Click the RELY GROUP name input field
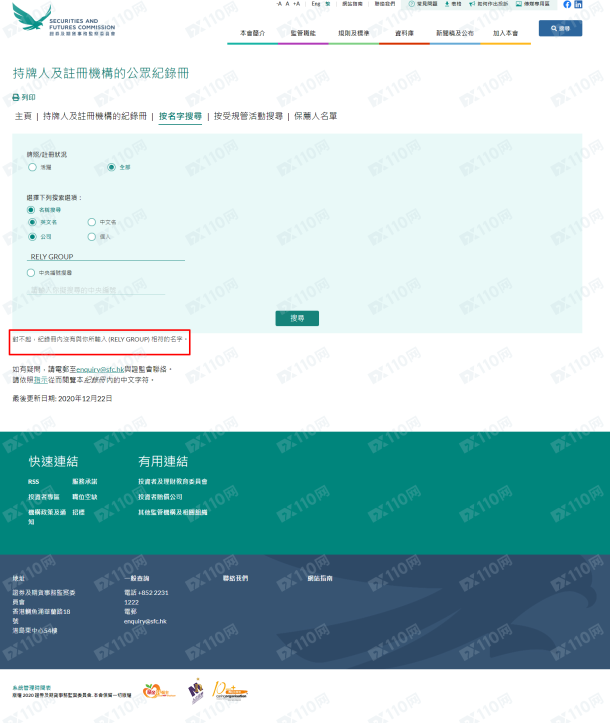This screenshot has height=723, width=610. 106,256
